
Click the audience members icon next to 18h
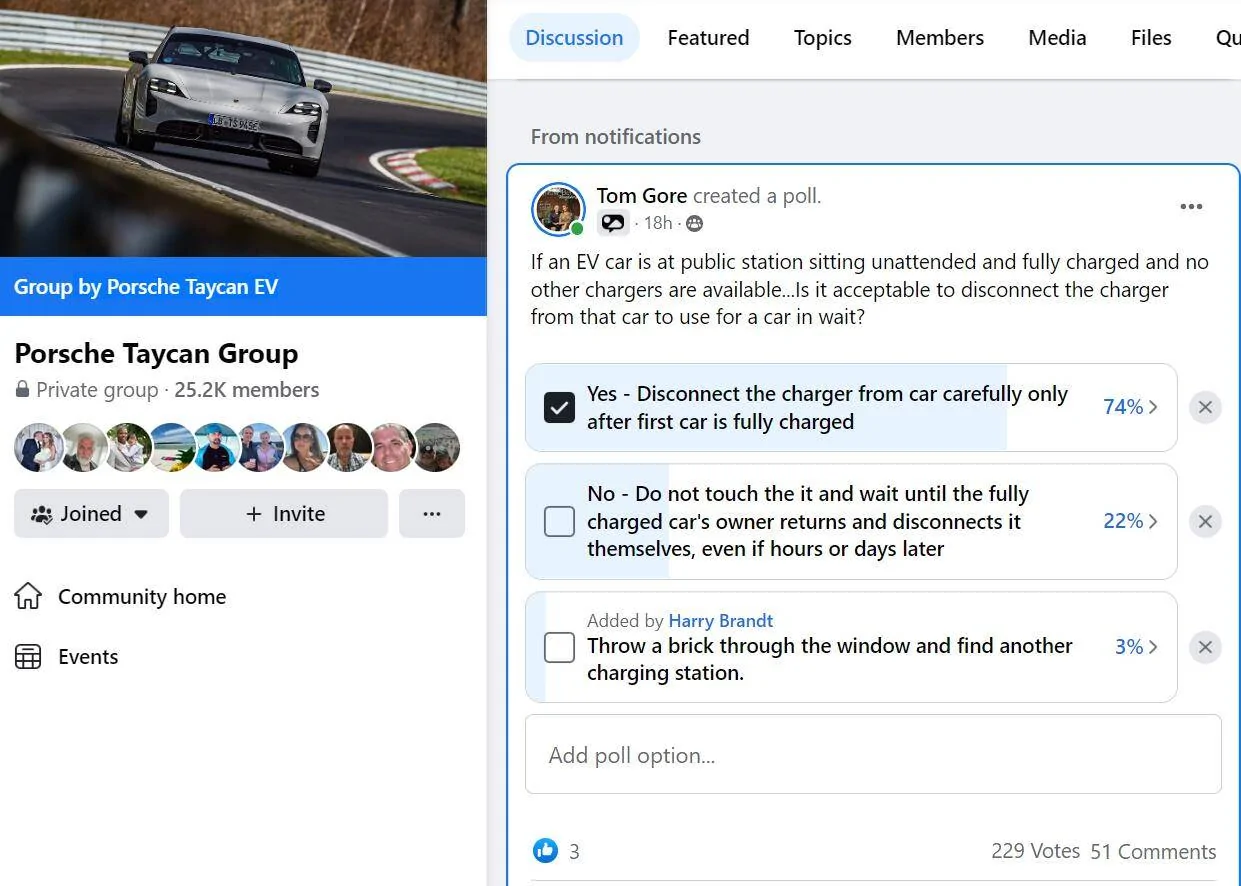click(x=694, y=223)
